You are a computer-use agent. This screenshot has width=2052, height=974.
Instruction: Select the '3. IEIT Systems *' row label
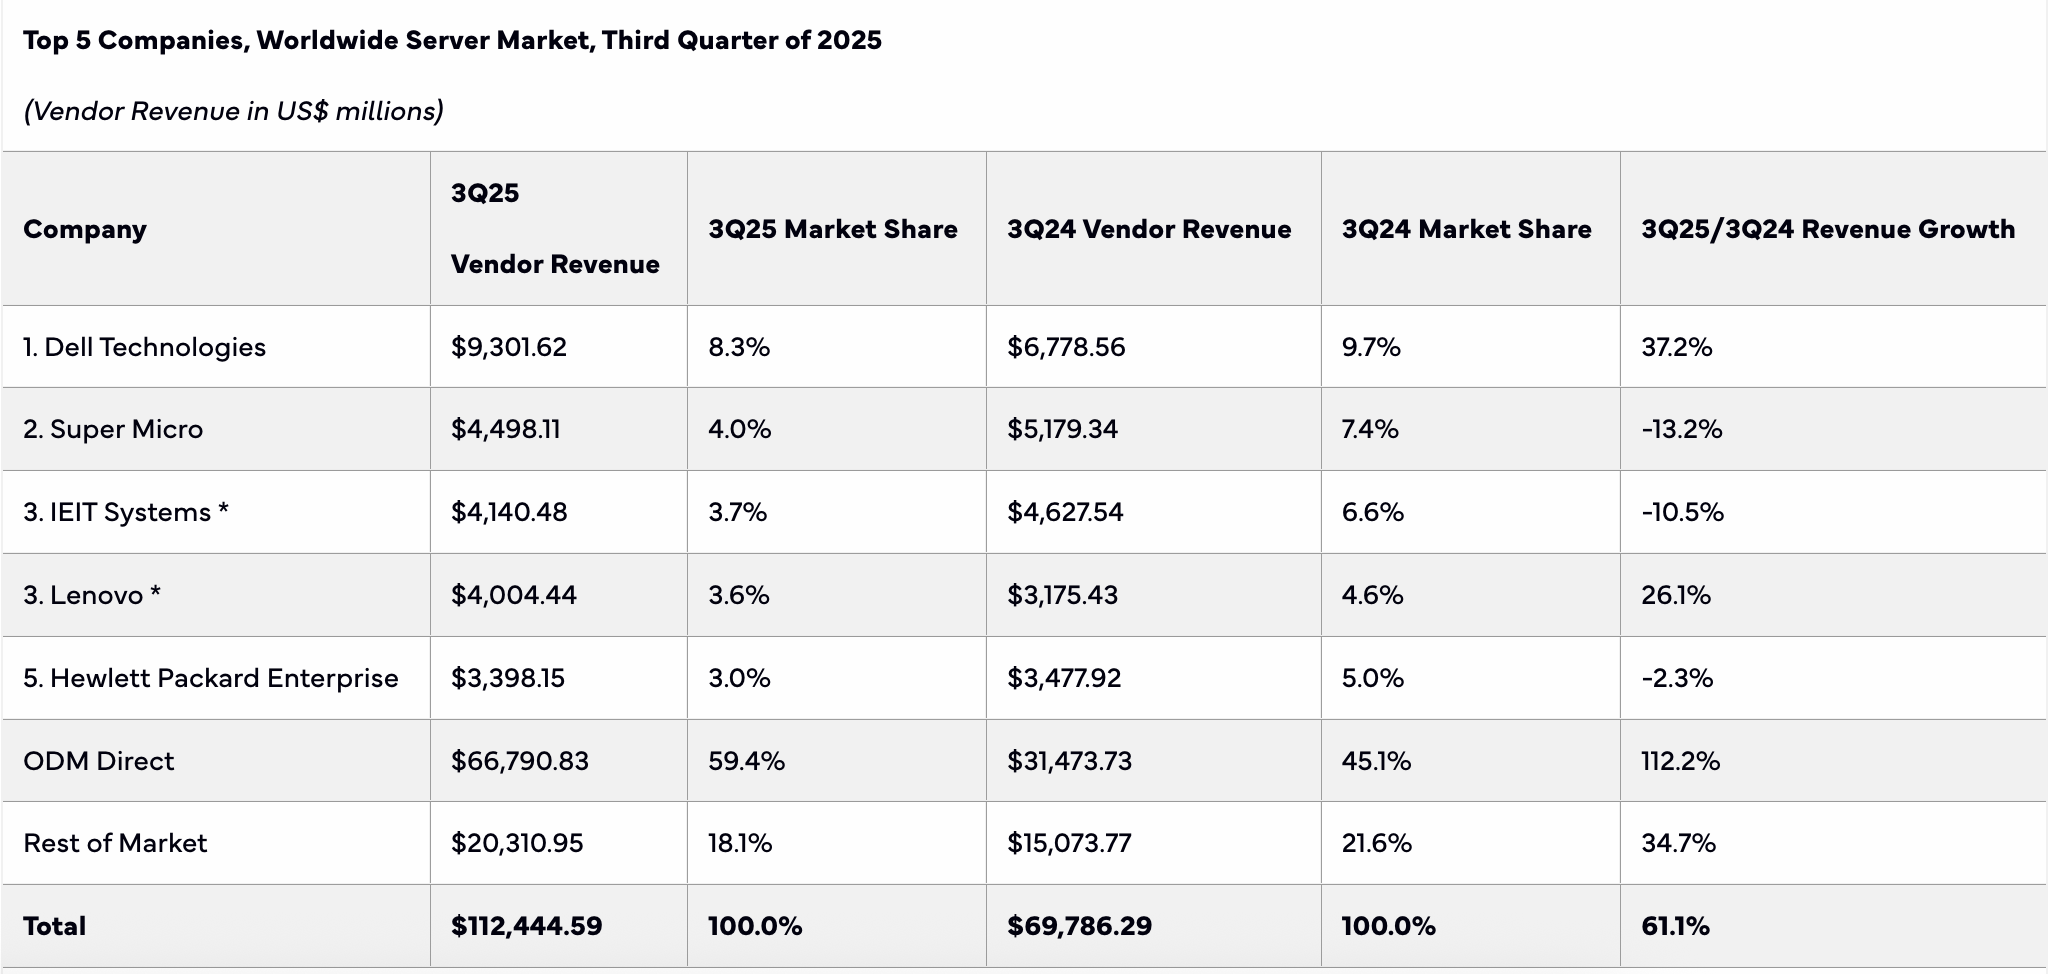click(x=126, y=512)
